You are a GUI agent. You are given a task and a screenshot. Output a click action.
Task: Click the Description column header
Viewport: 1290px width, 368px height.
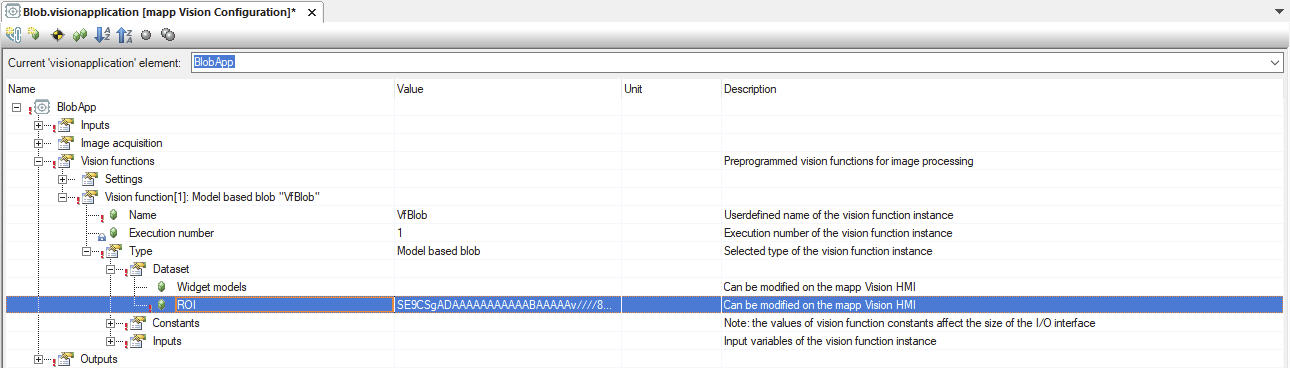[750, 89]
